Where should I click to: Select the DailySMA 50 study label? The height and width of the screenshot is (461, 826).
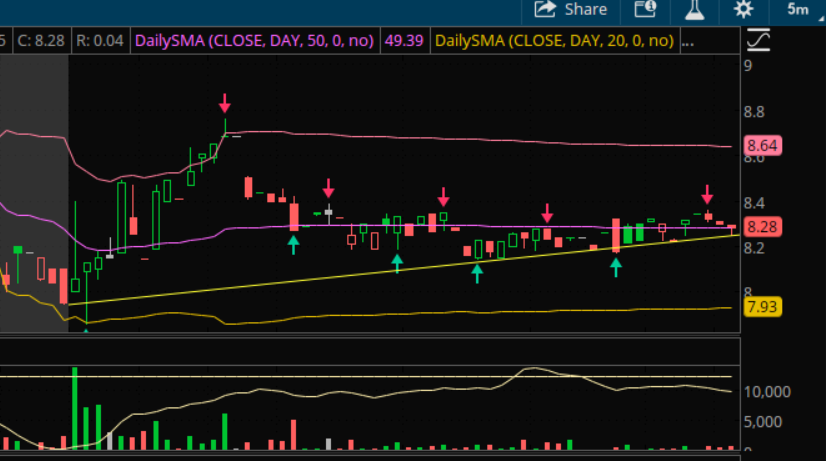[x=254, y=41]
